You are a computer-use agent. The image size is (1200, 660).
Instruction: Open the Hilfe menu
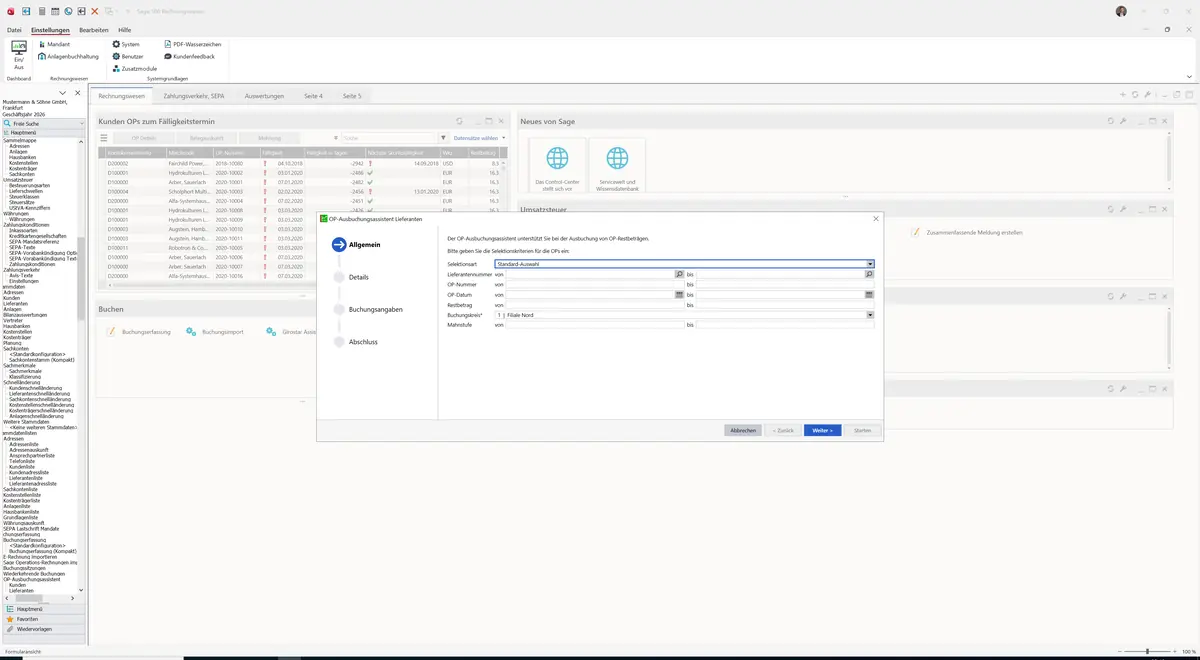pos(125,30)
